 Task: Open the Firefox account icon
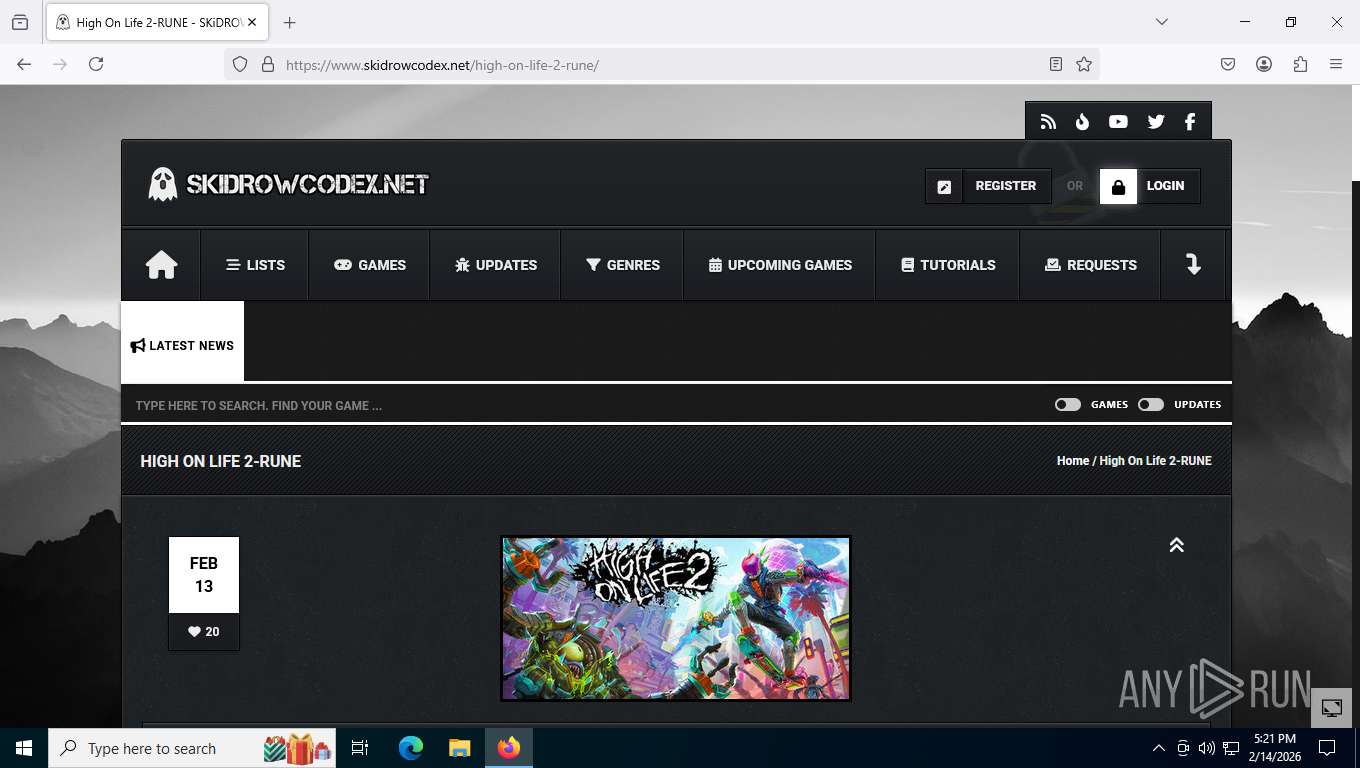point(1264,64)
